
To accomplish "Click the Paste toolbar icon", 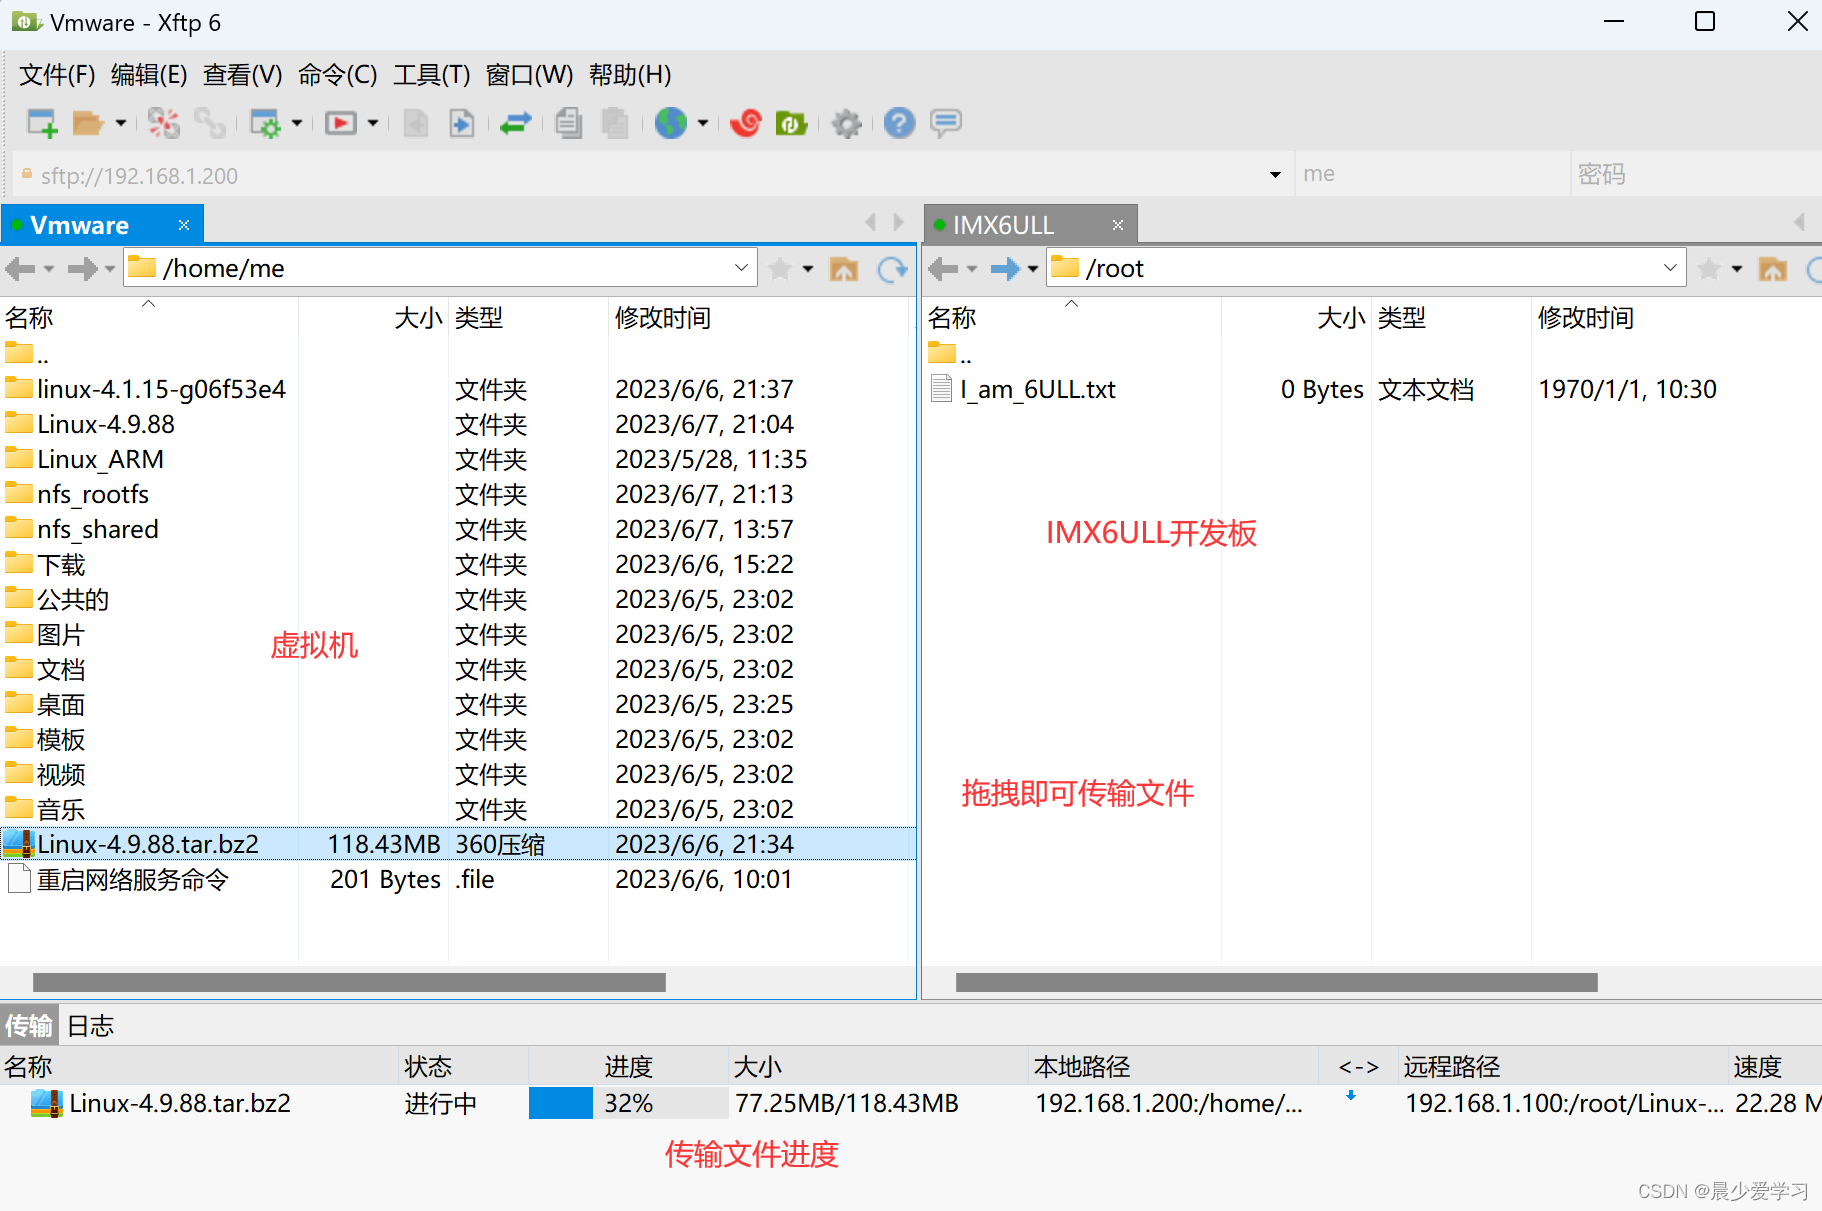I will 615,123.
